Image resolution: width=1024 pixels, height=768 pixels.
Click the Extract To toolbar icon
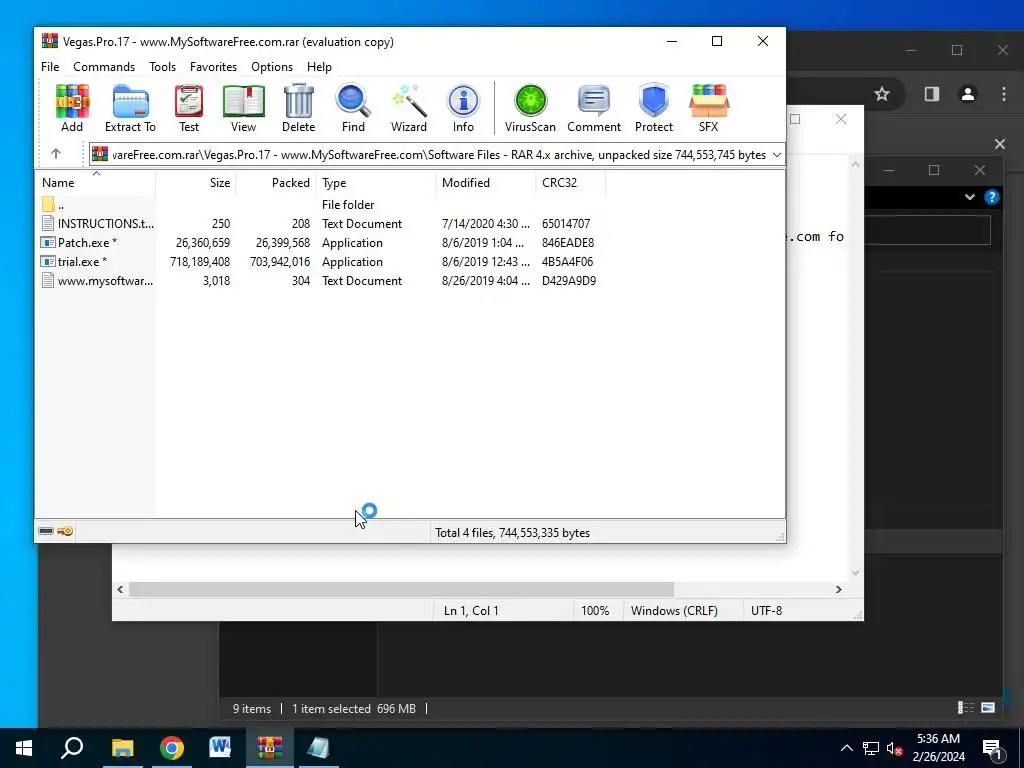pos(130,108)
